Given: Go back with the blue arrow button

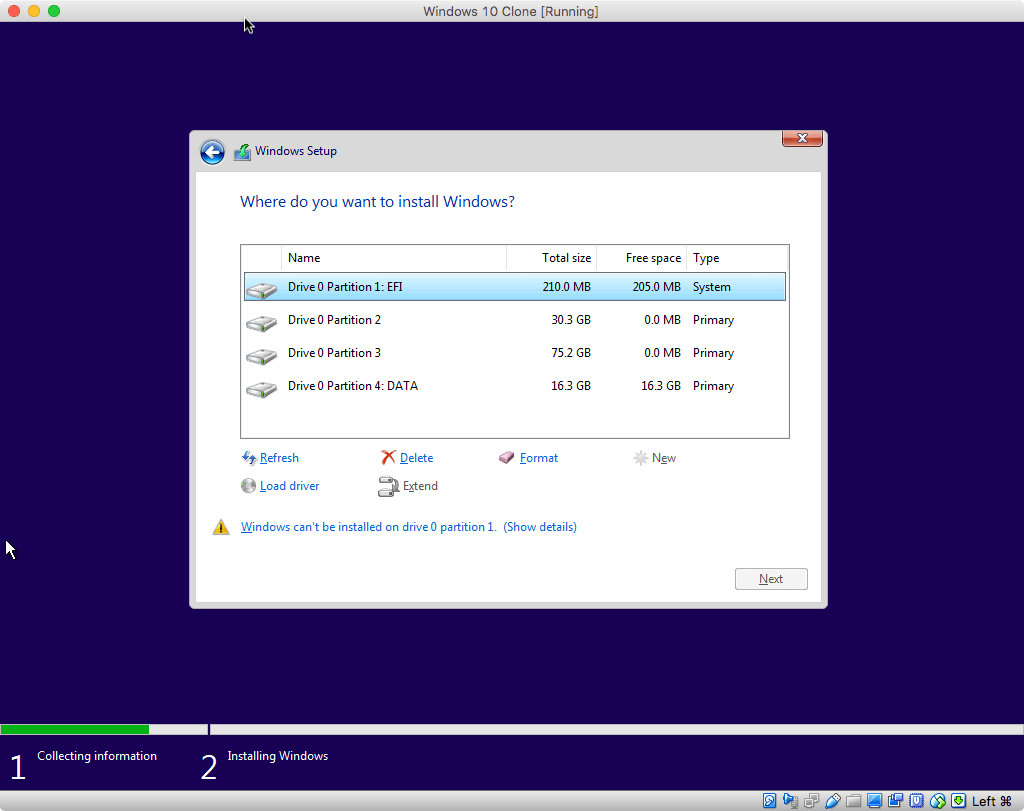Looking at the screenshot, I should (212, 152).
